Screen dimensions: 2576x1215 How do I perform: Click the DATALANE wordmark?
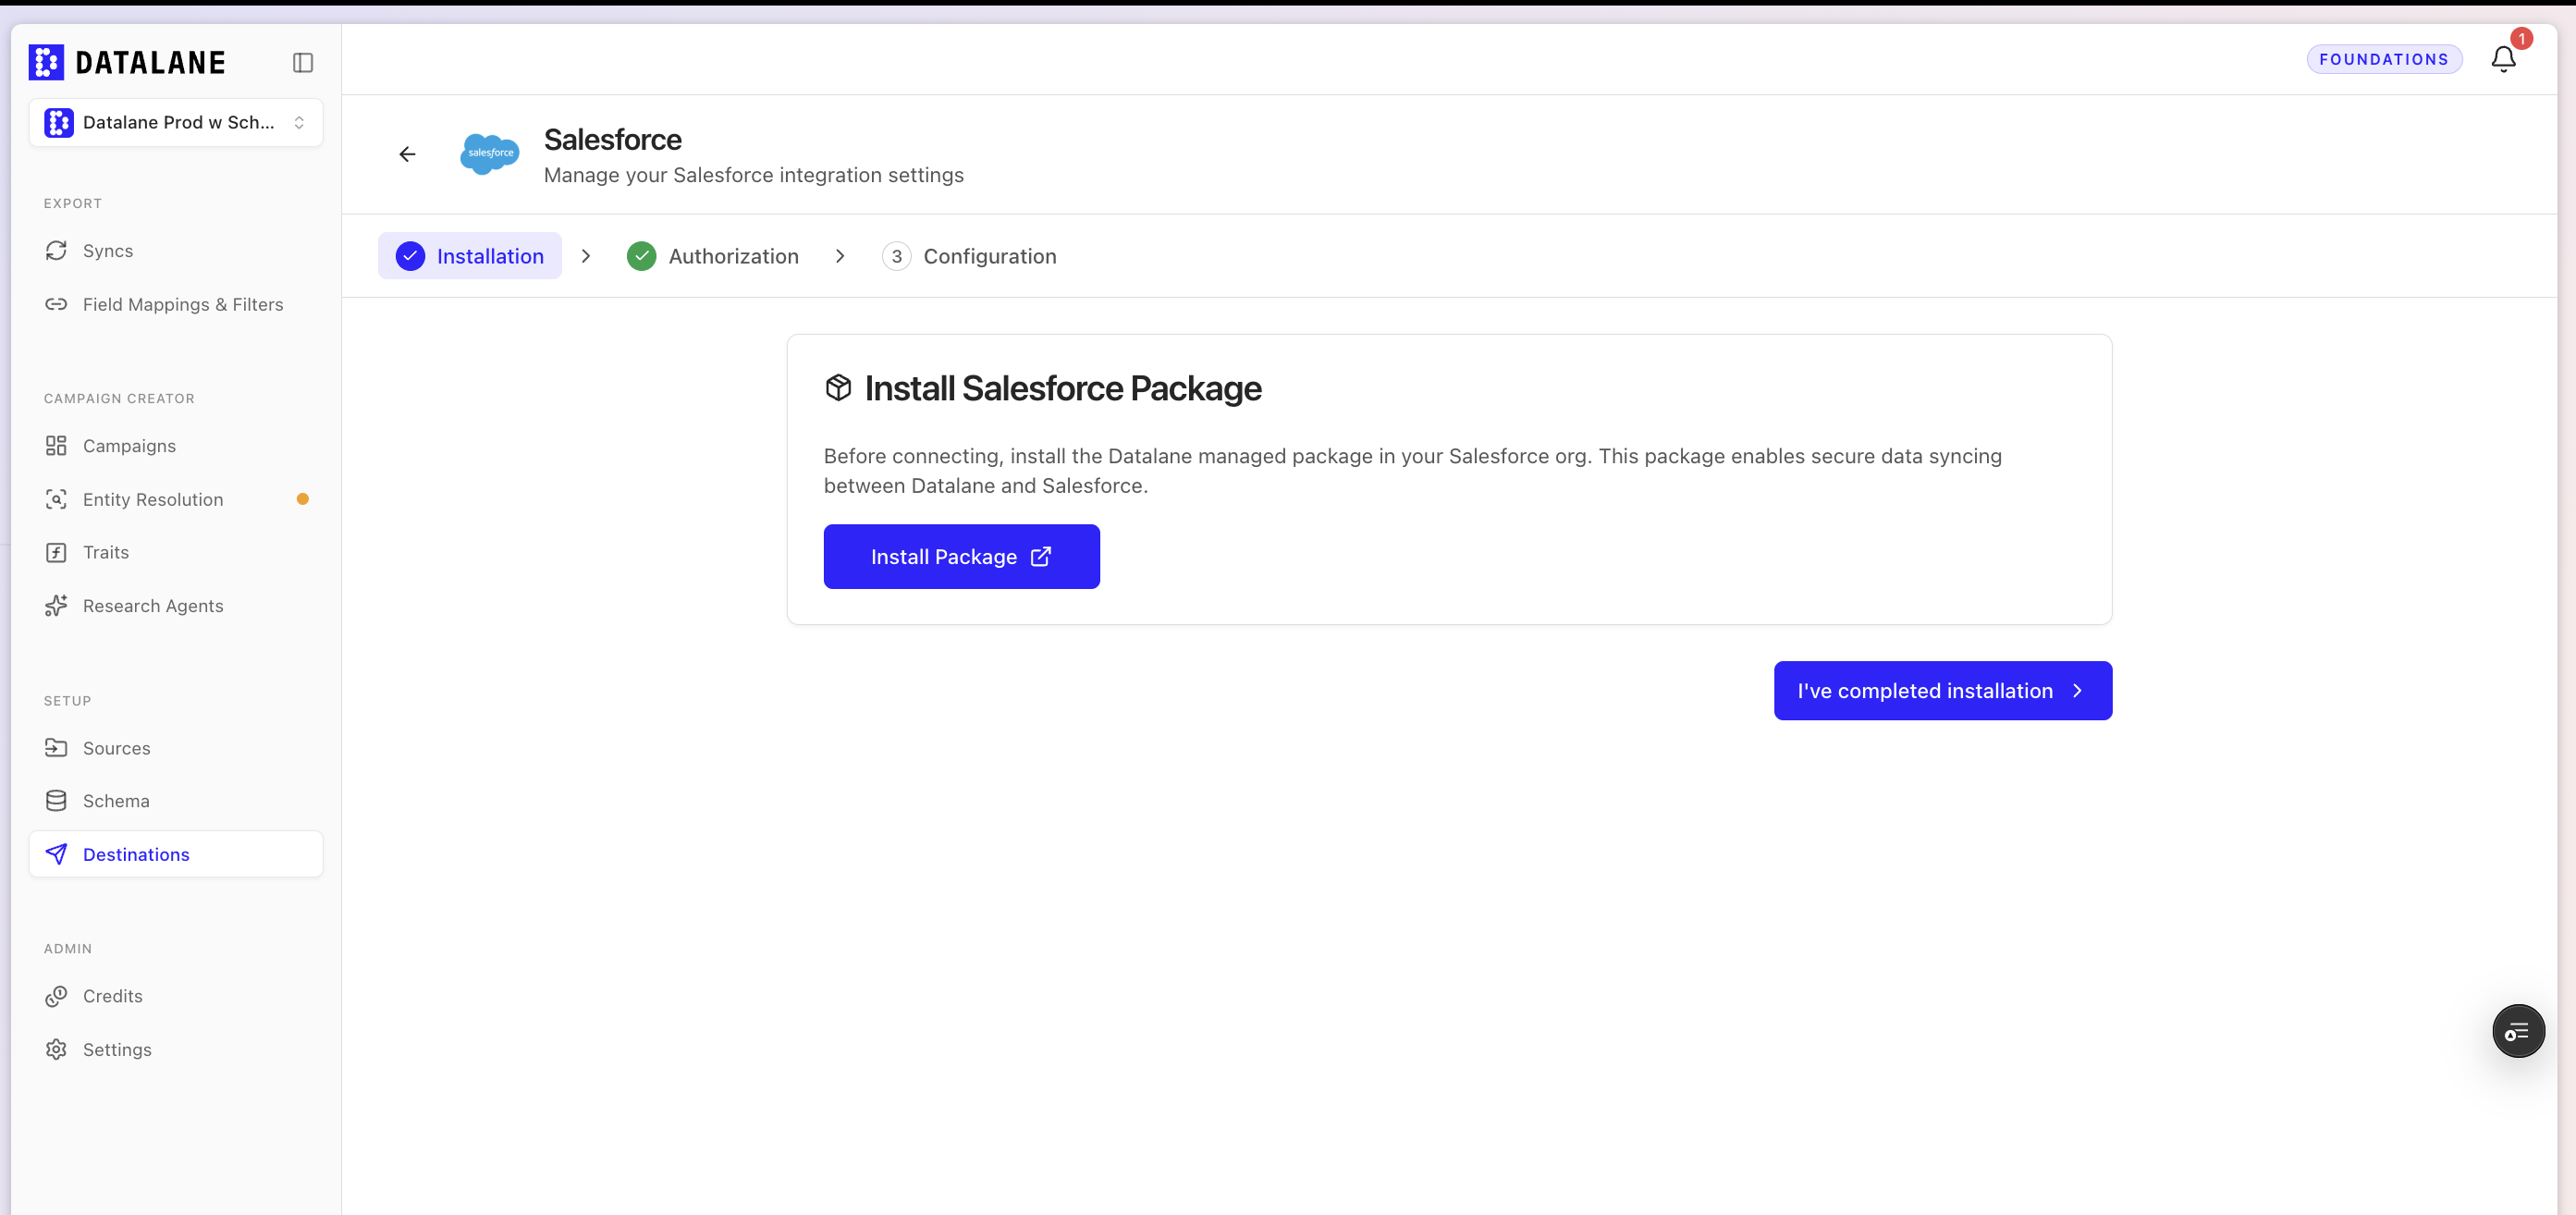point(150,62)
